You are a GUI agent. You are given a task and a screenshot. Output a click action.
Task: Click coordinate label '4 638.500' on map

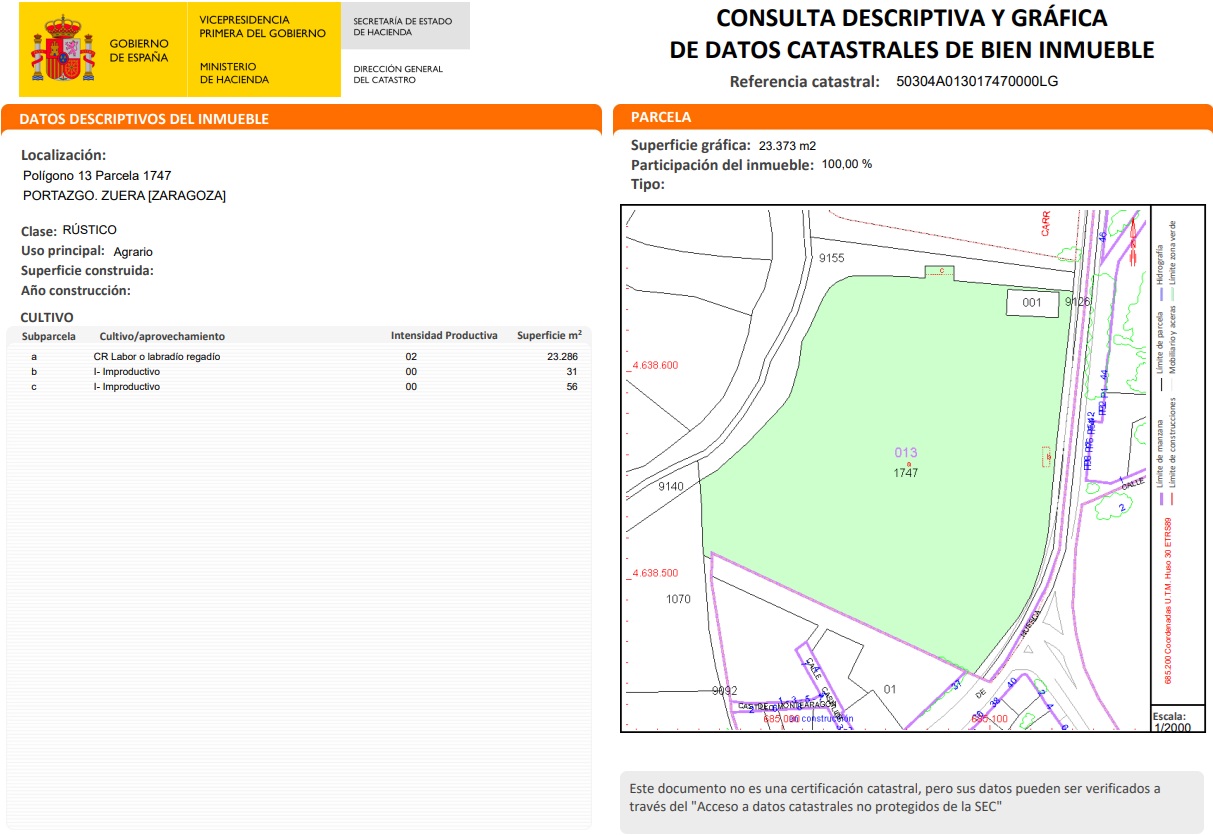pyautogui.click(x=655, y=573)
